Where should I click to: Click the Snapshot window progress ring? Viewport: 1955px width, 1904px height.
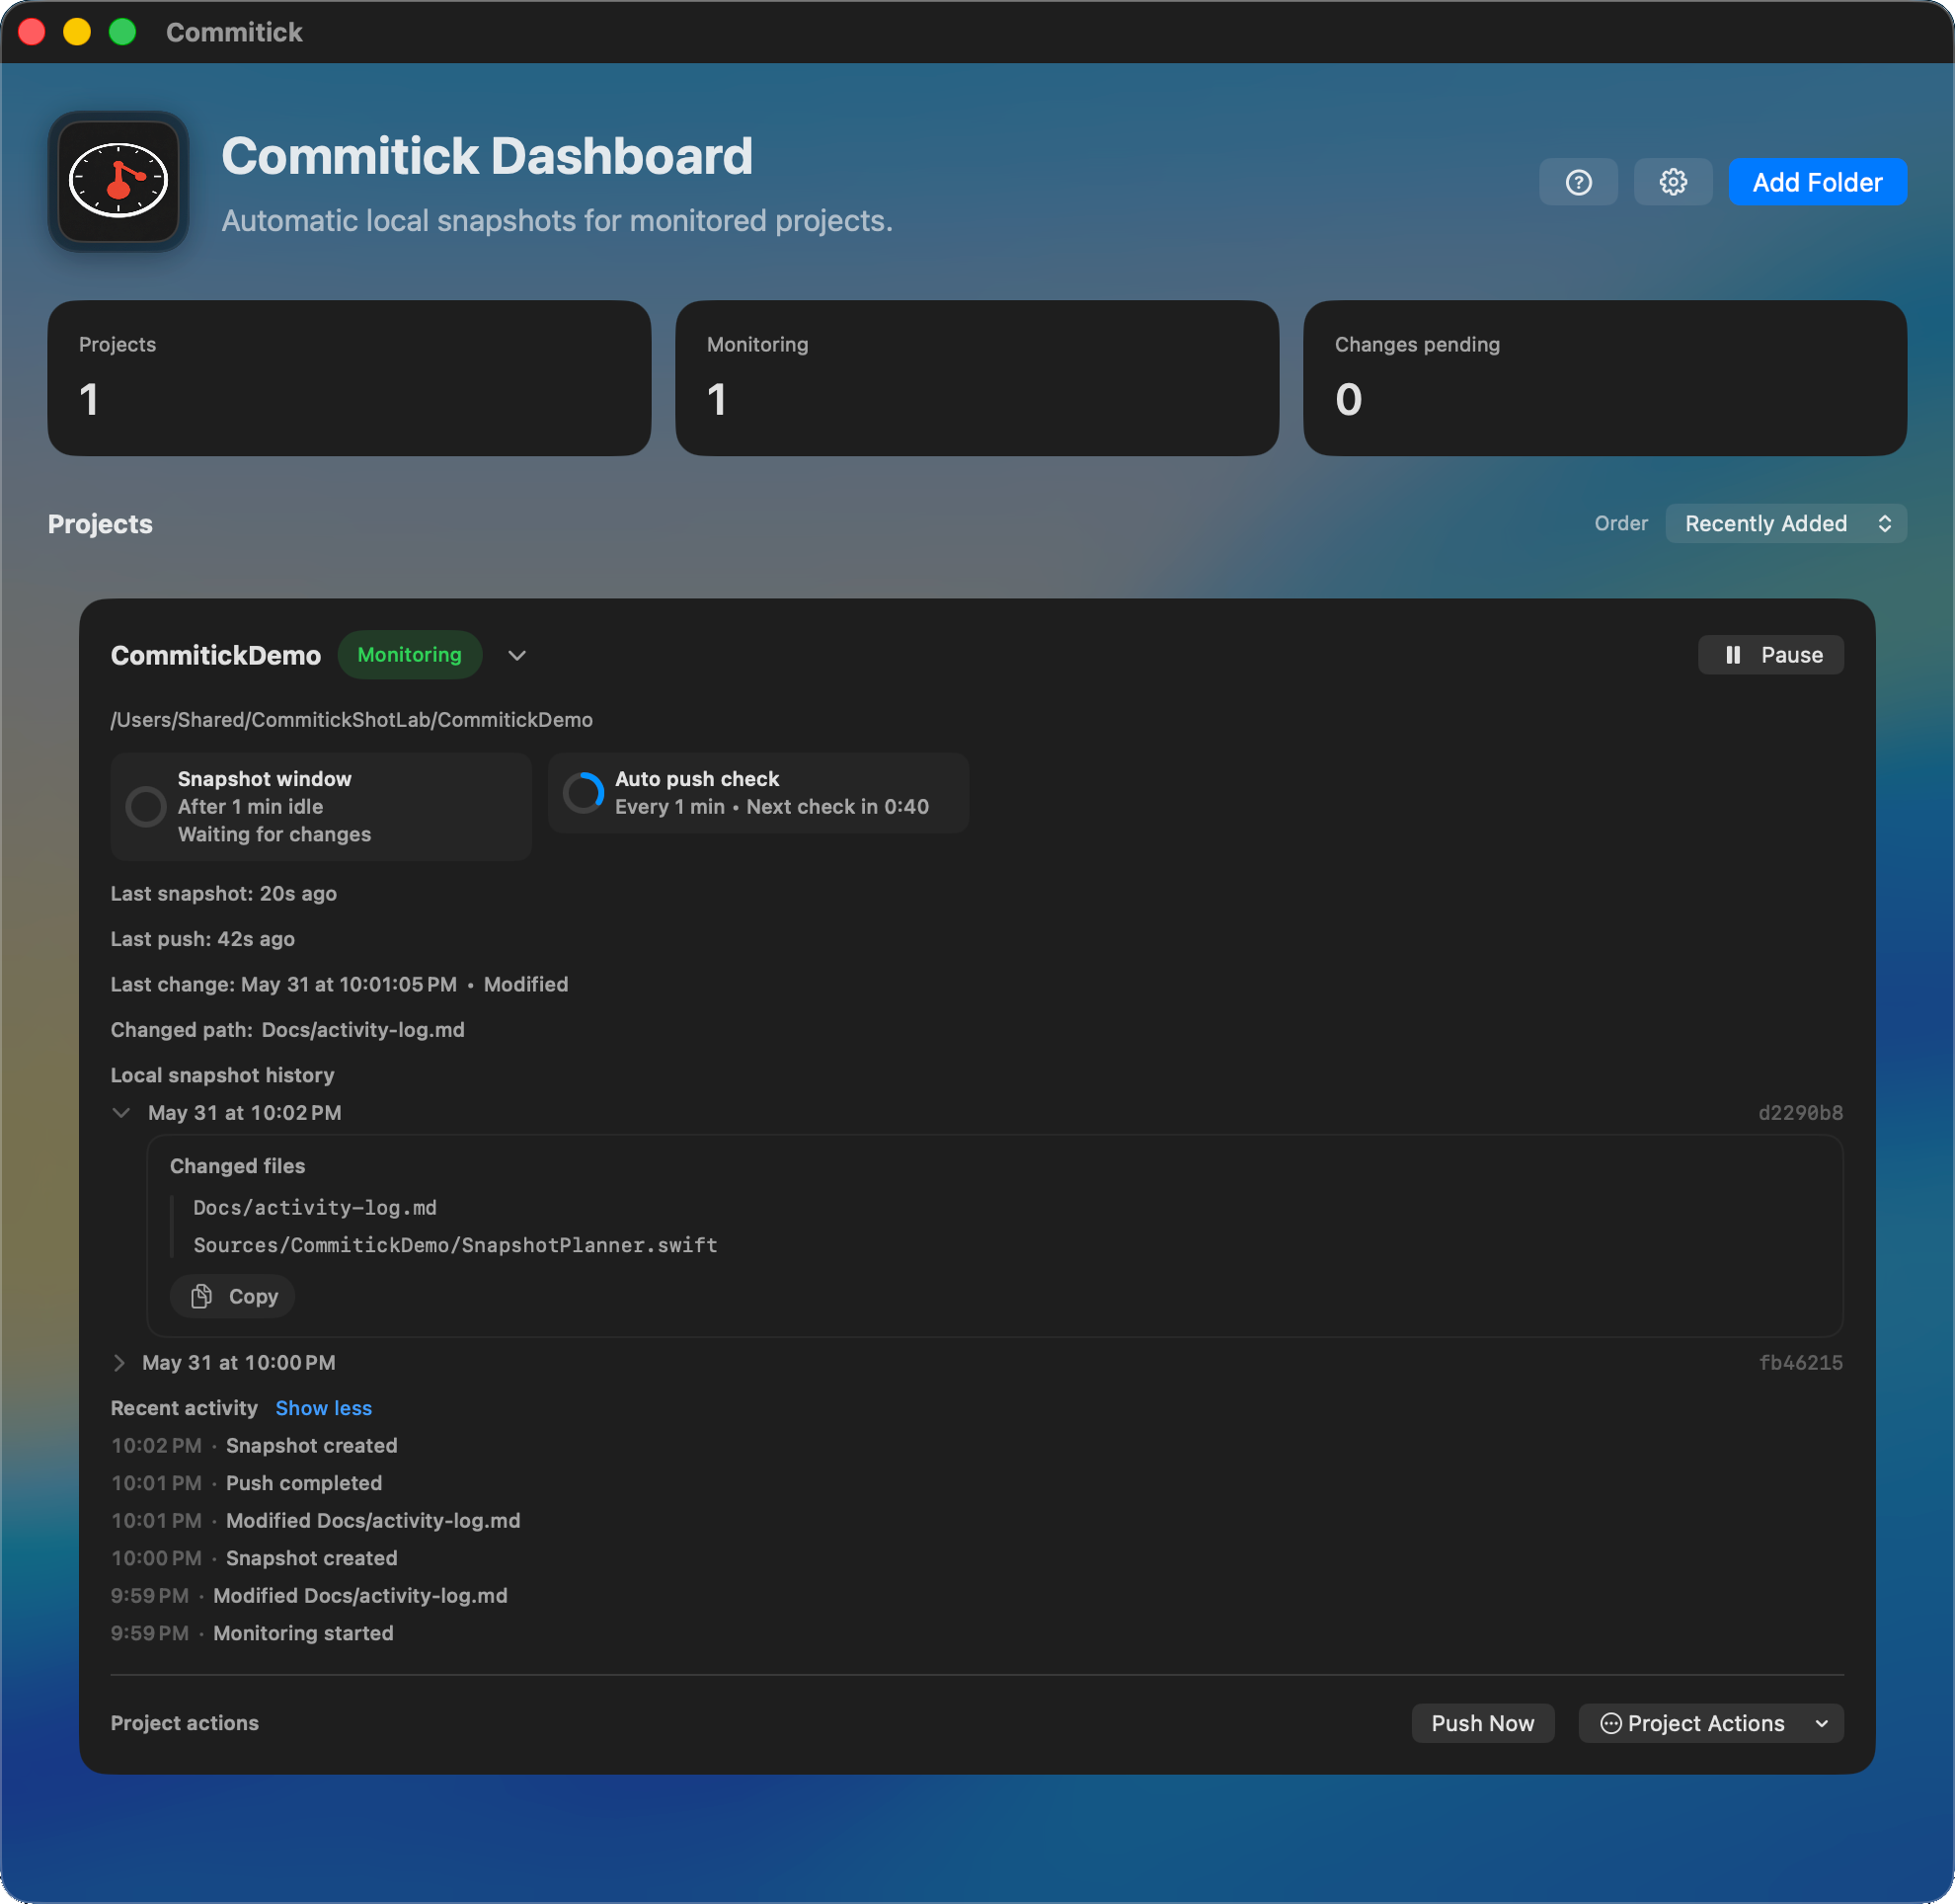click(146, 806)
